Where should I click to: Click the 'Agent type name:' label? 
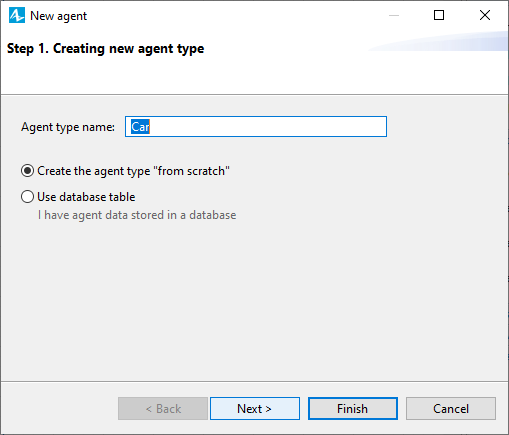pyautogui.click(x=68, y=127)
